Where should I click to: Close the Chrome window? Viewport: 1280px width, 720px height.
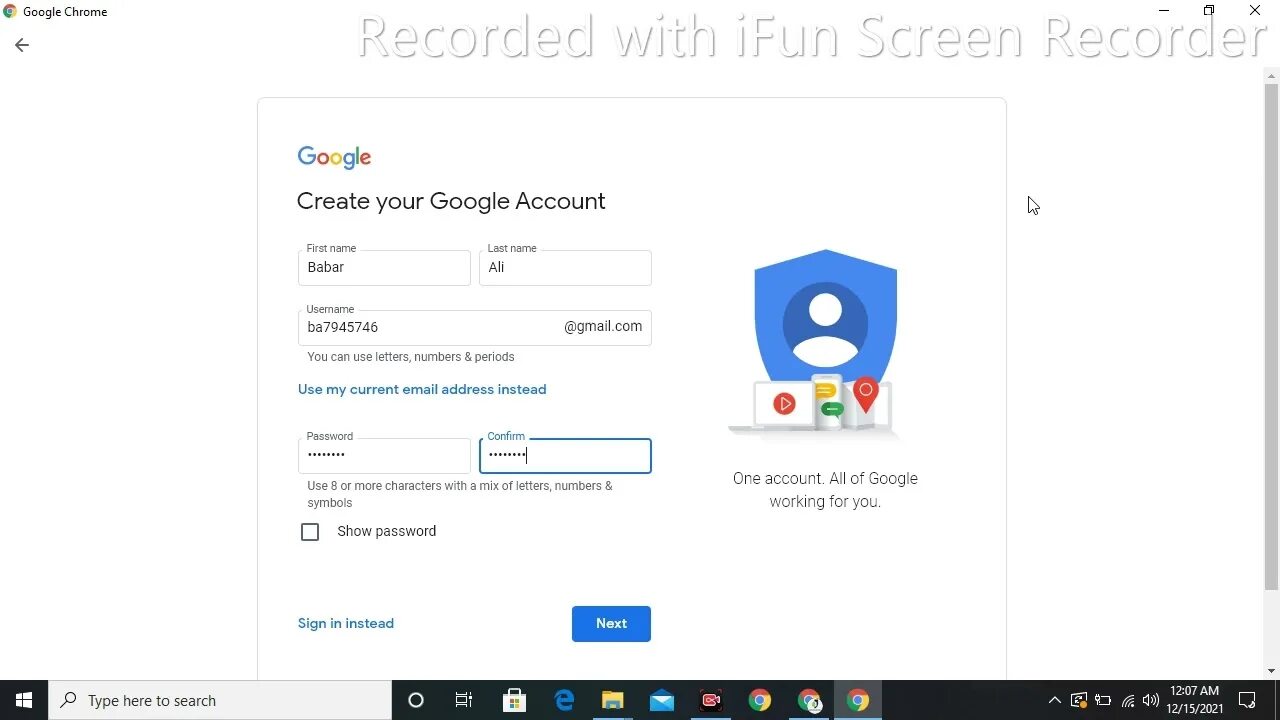tap(1255, 11)
